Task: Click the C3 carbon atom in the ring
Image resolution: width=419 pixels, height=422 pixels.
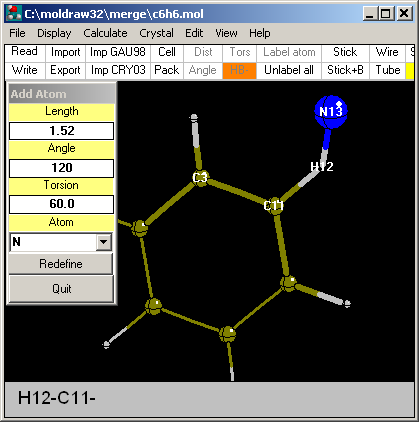Action: (x=200, y=178)
